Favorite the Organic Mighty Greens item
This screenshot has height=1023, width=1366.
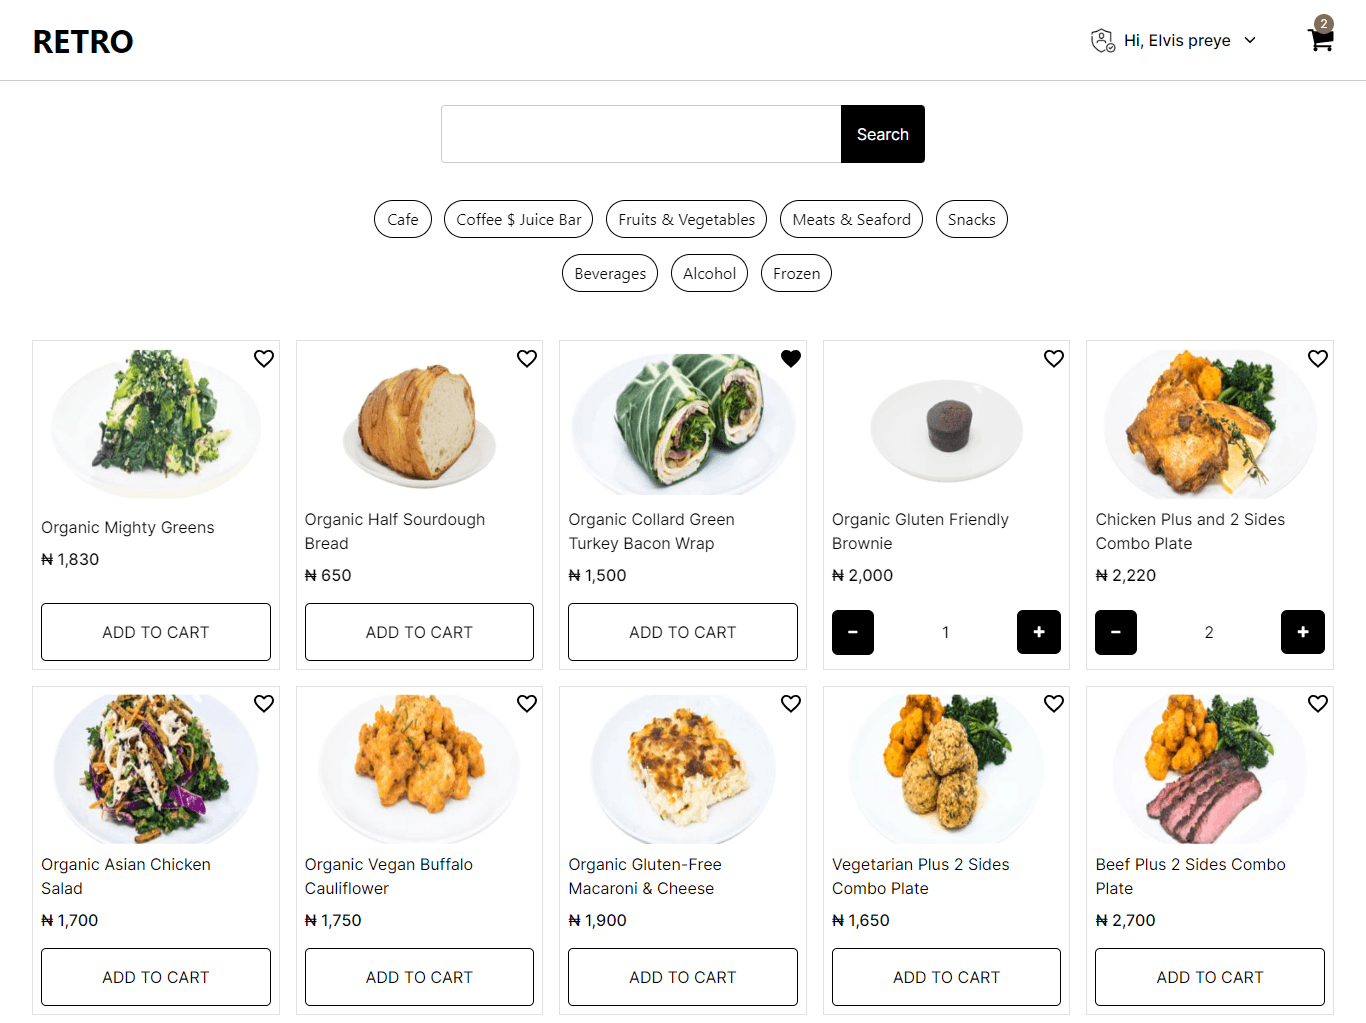tap(264, 358)
